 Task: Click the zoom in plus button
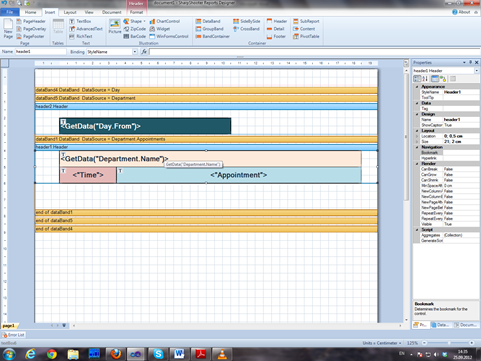(471, 343)
